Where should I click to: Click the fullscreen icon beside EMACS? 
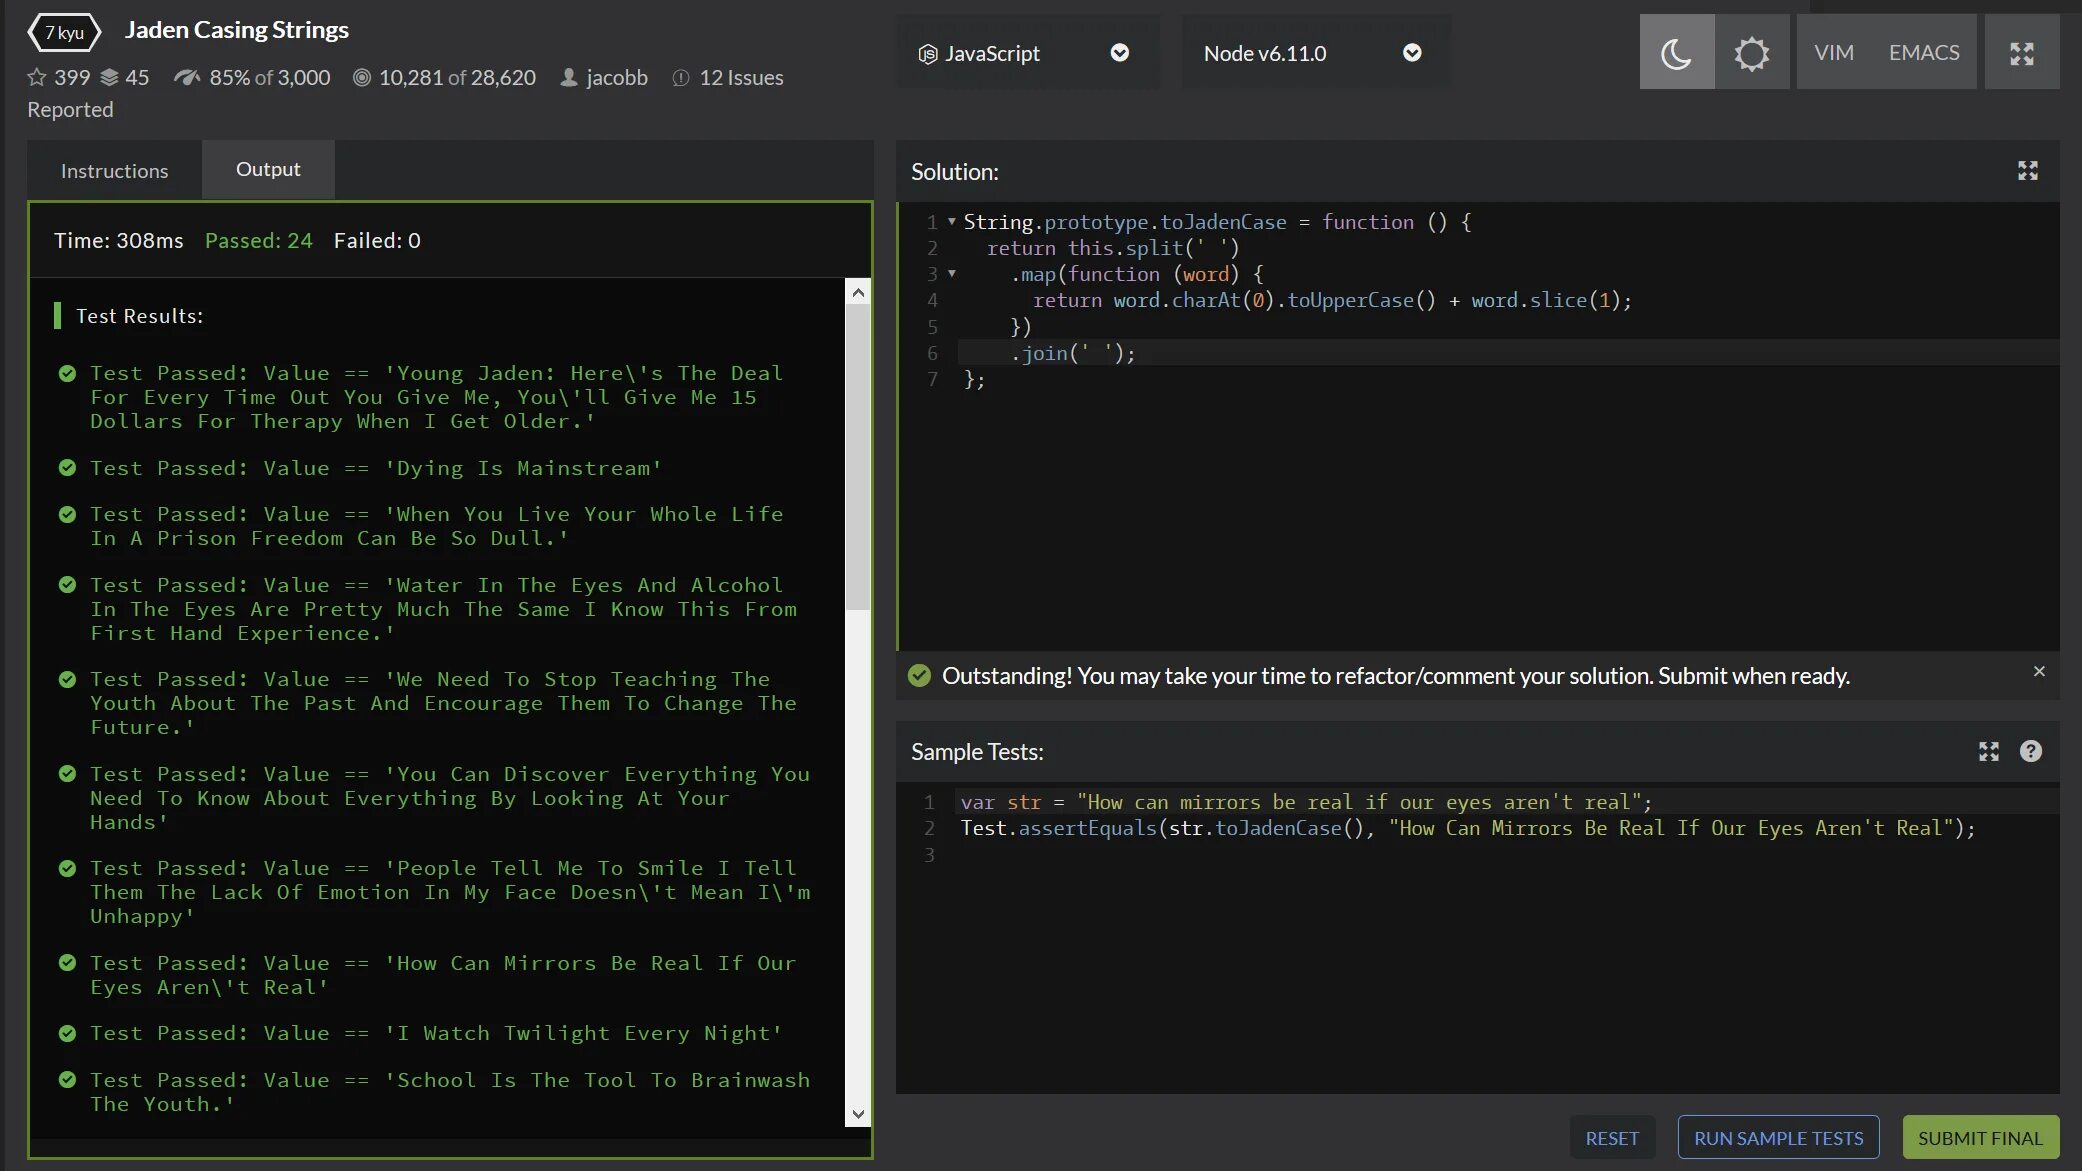click(x=2021, y=53)
